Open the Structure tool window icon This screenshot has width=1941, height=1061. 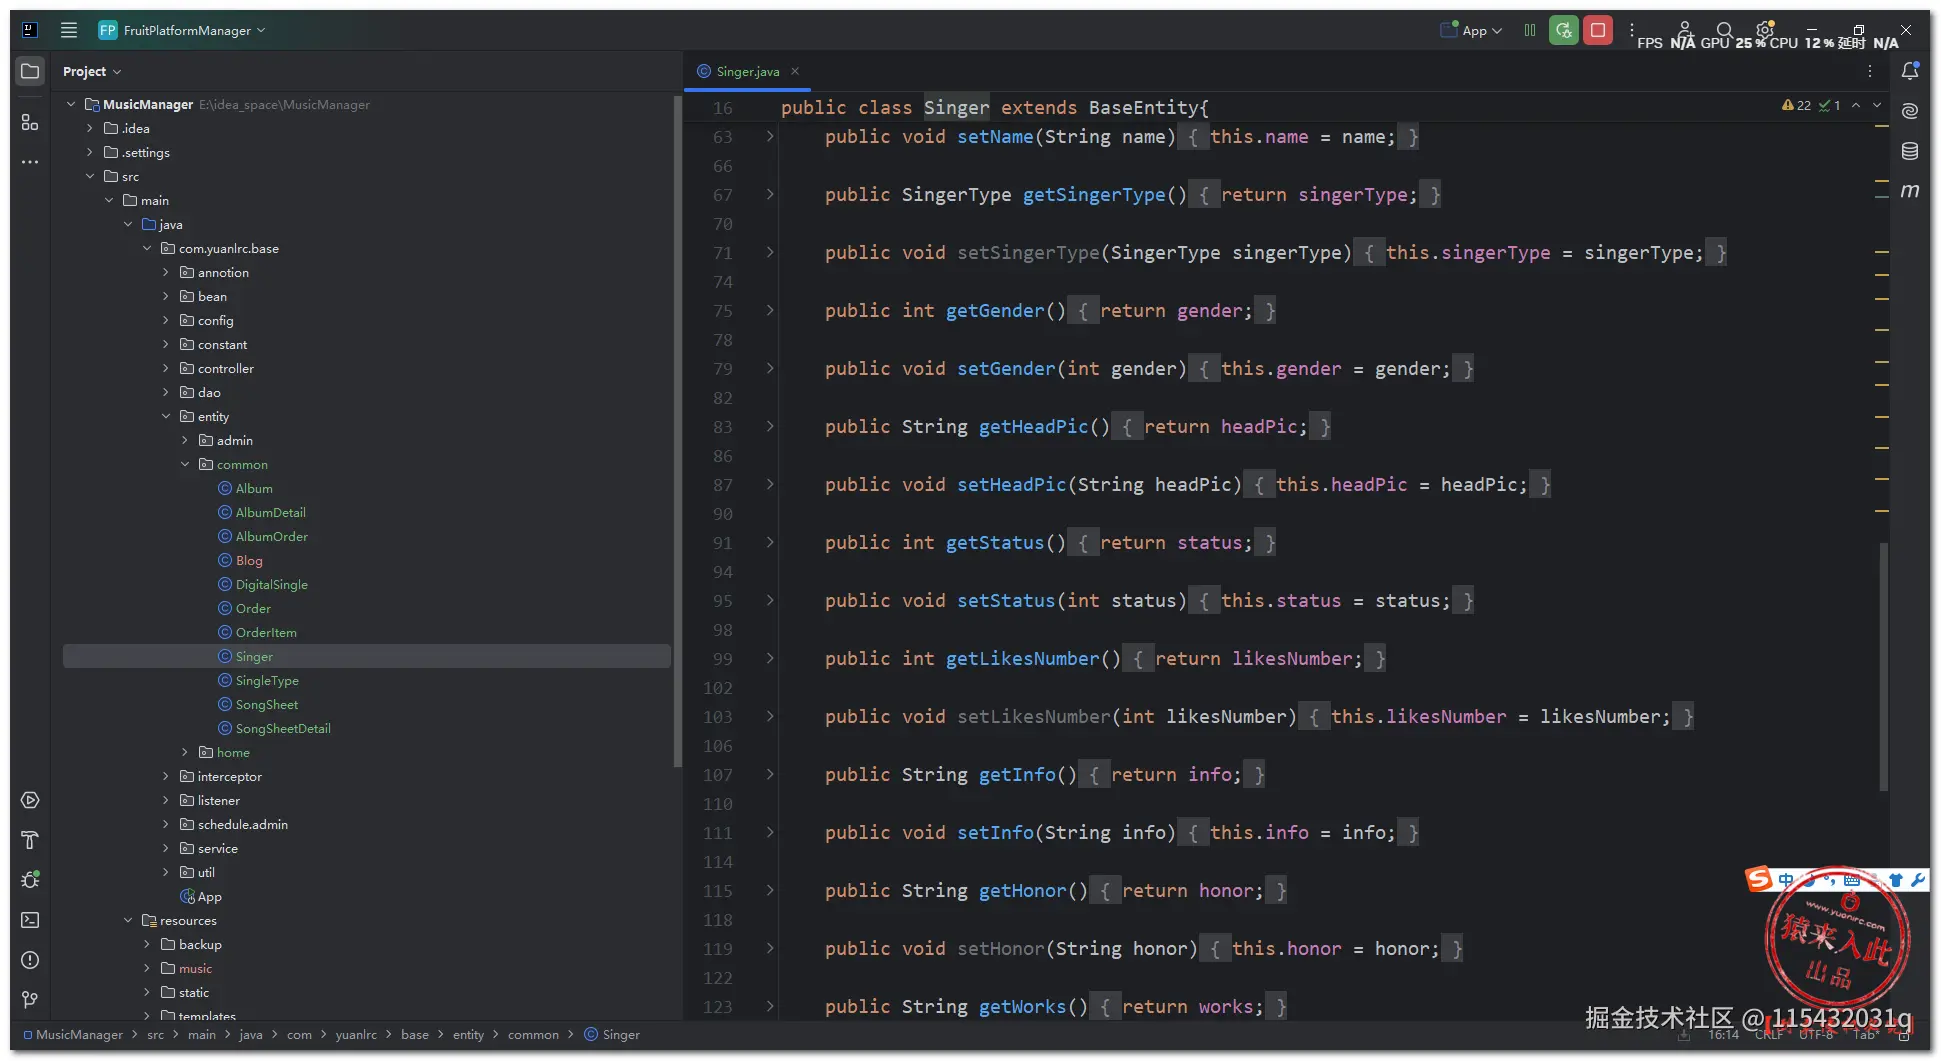click(x=30, y=122)
